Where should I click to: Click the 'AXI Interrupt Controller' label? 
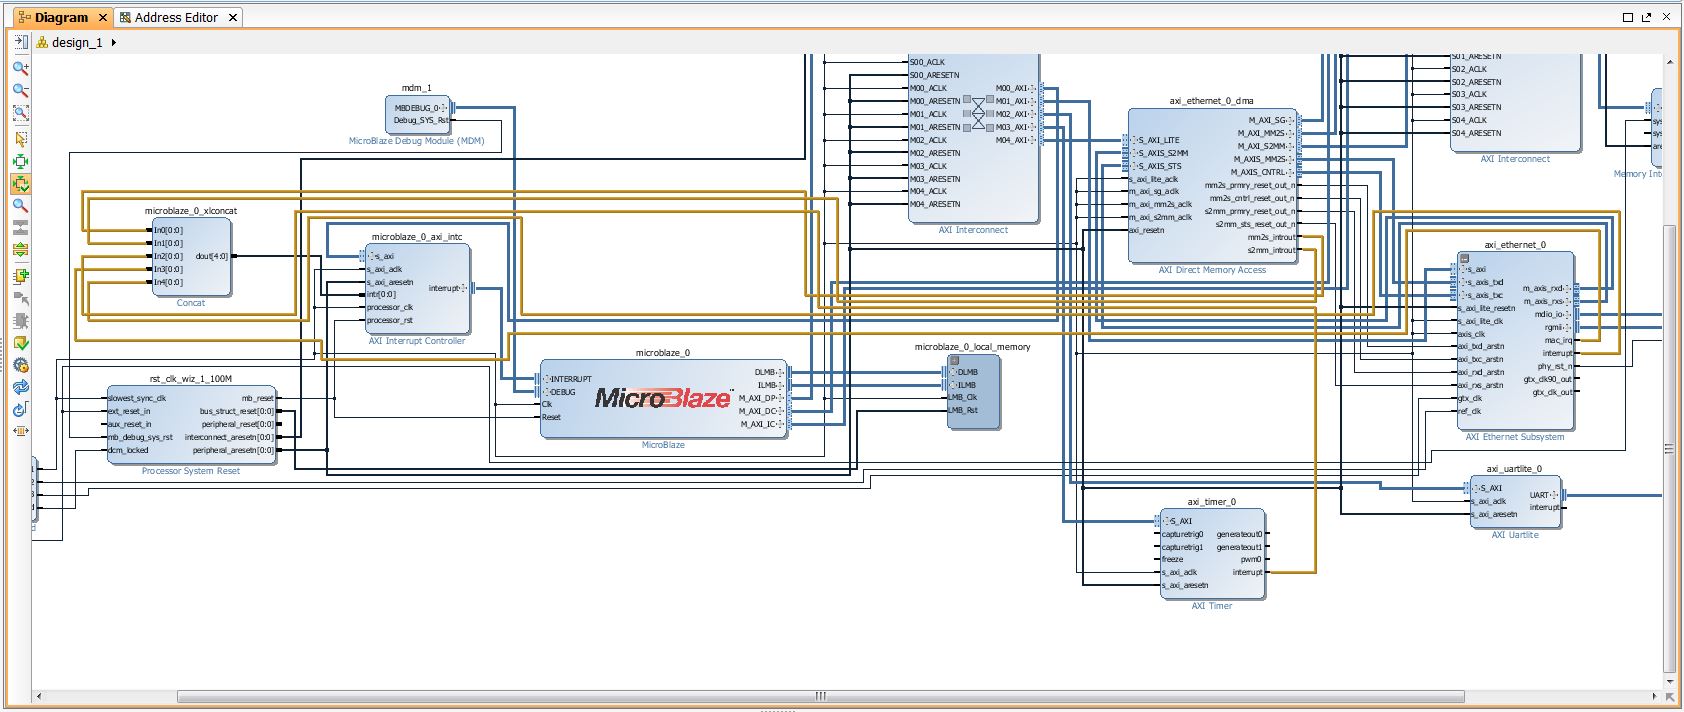(417, 341)
